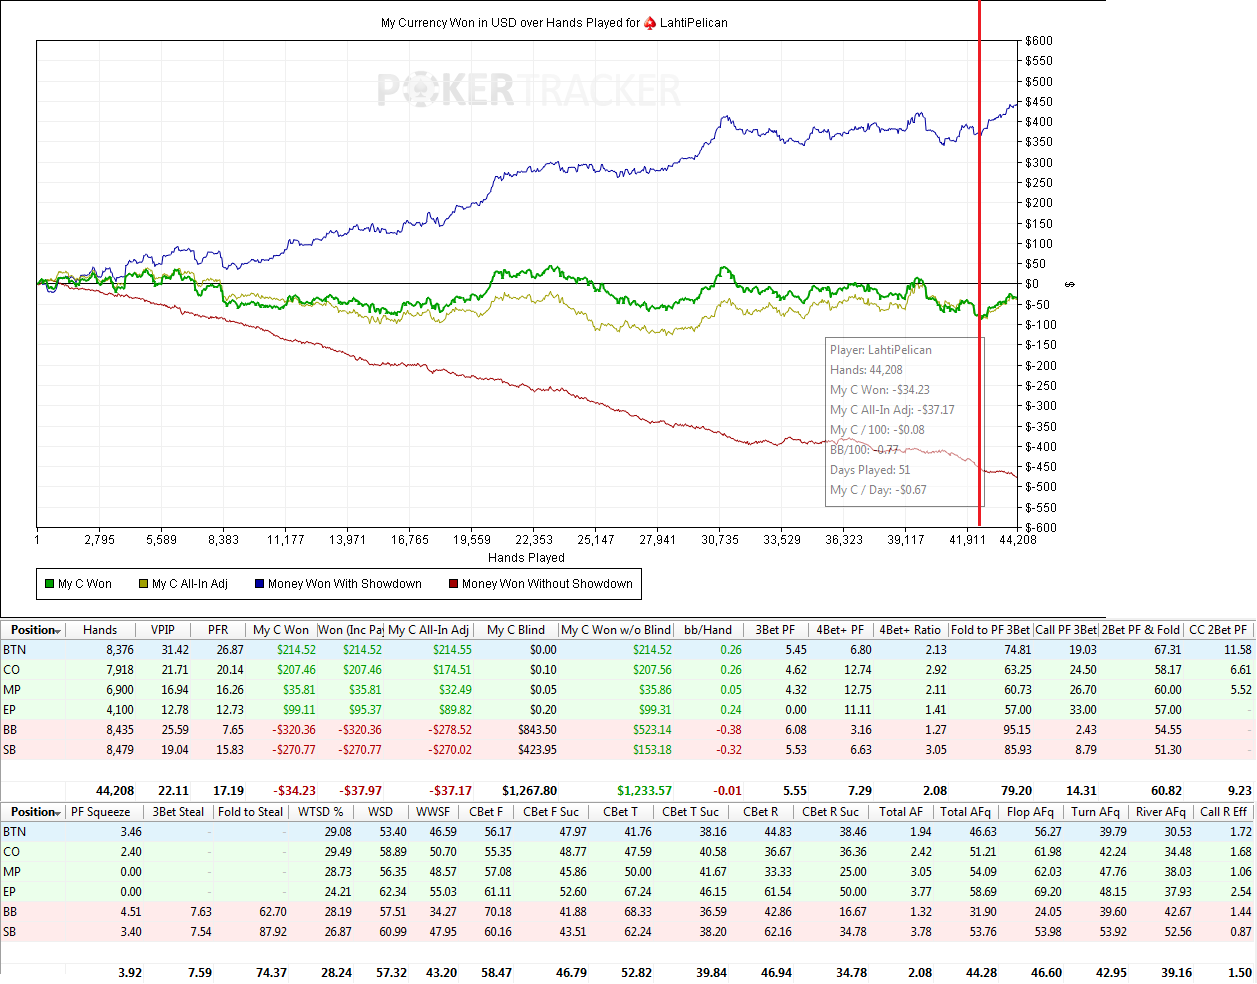Click the Turn AFq column header
The image size is (1257, 984).
[x=1095, y=812]
